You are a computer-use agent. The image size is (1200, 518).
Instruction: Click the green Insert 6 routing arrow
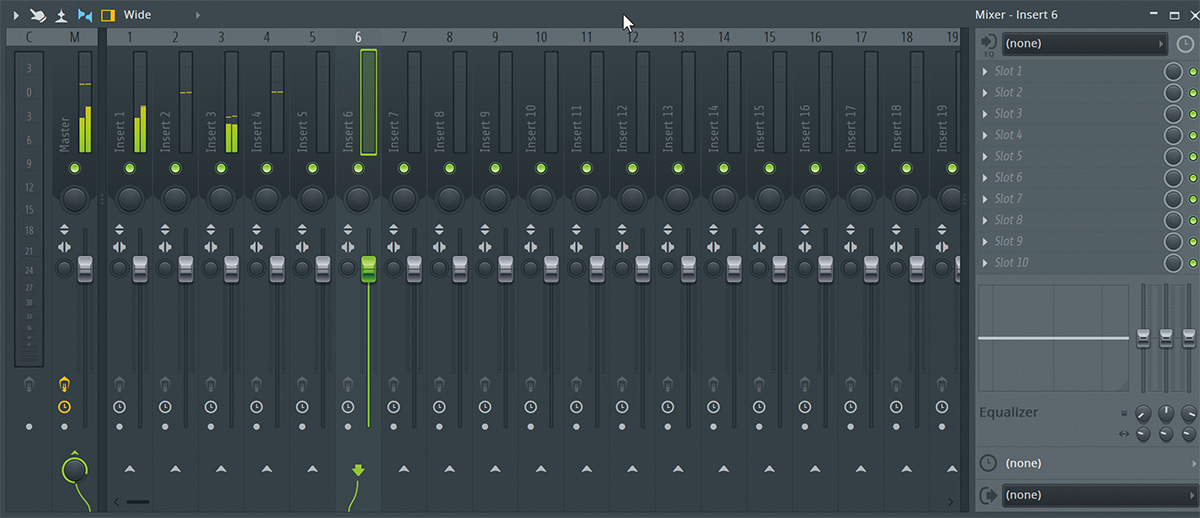click(x=358, y=470)
